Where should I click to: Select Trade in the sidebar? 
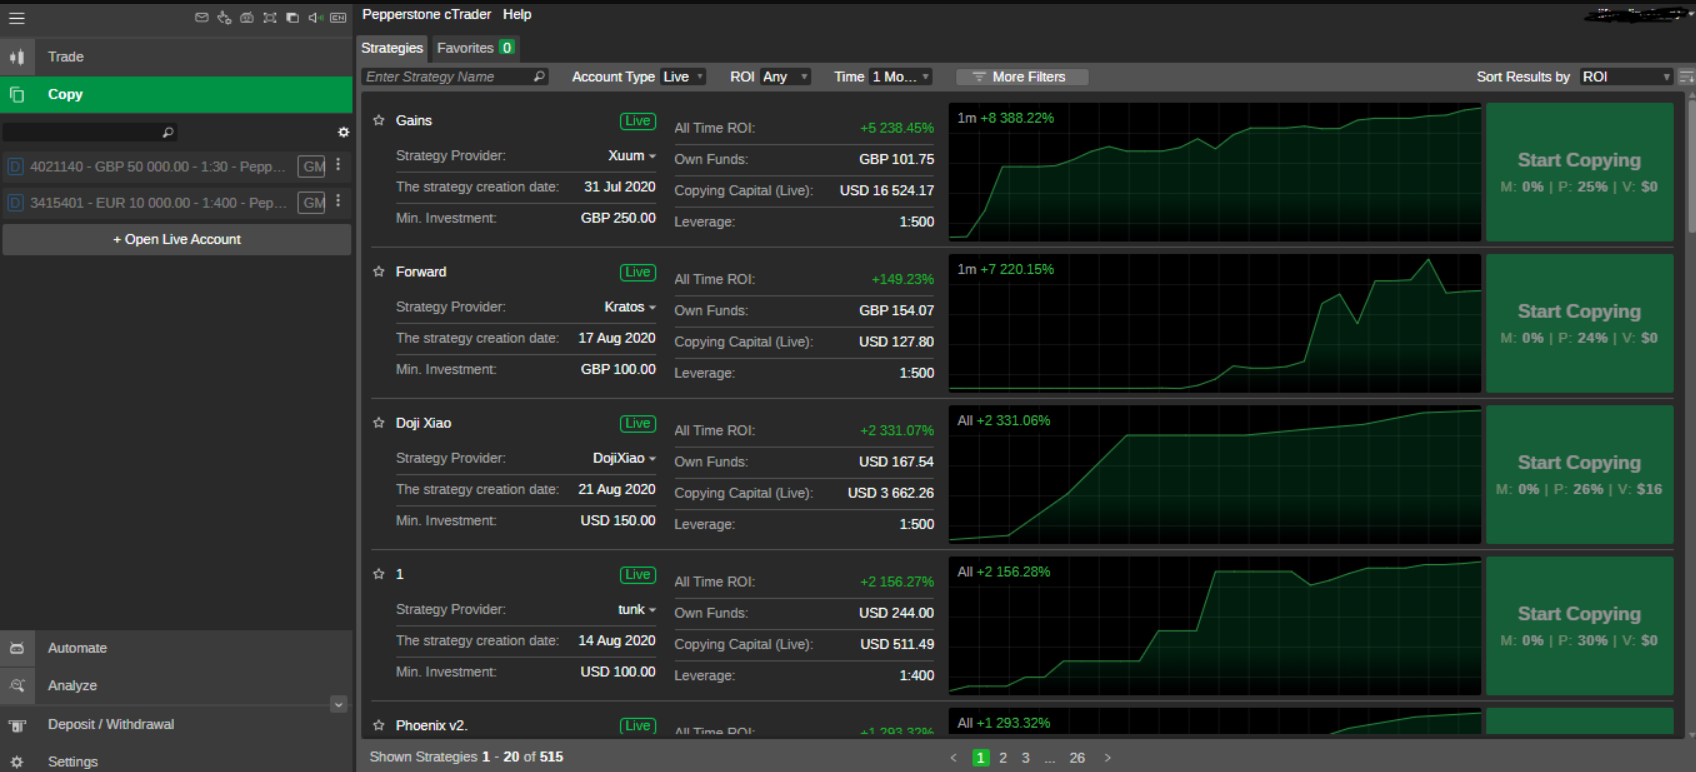(176, 57)
